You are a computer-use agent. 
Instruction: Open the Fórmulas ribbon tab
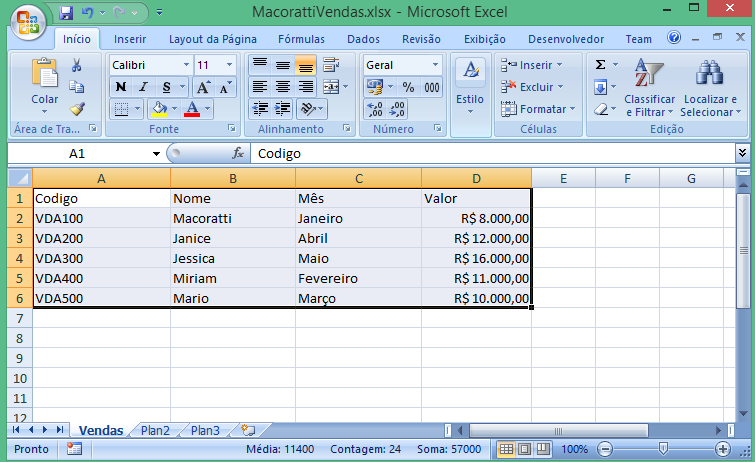point(301,39)
